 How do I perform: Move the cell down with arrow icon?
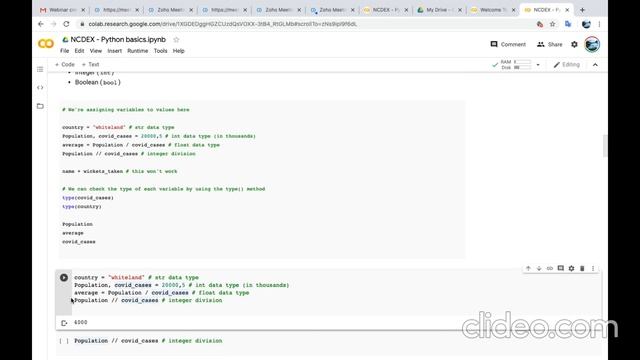click(x=539, y=268)
